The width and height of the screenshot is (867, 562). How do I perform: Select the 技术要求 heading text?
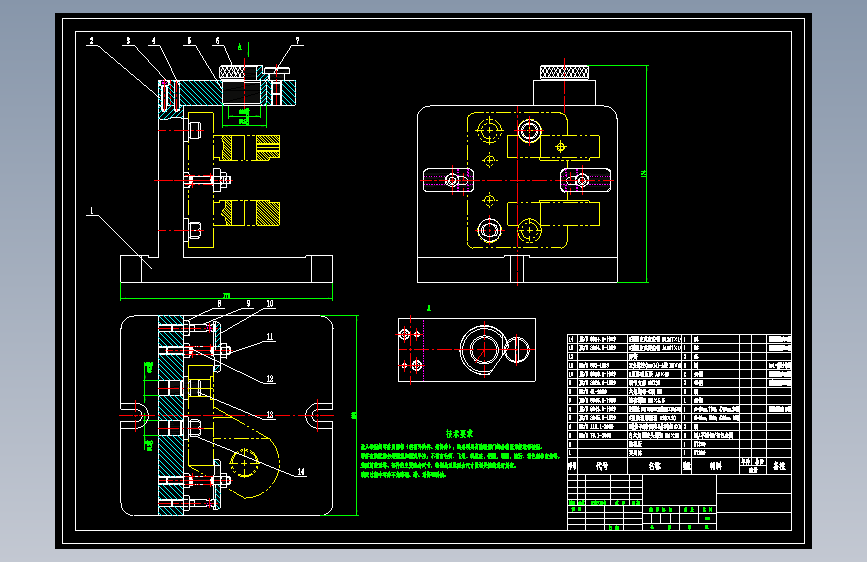pos(459,434)
